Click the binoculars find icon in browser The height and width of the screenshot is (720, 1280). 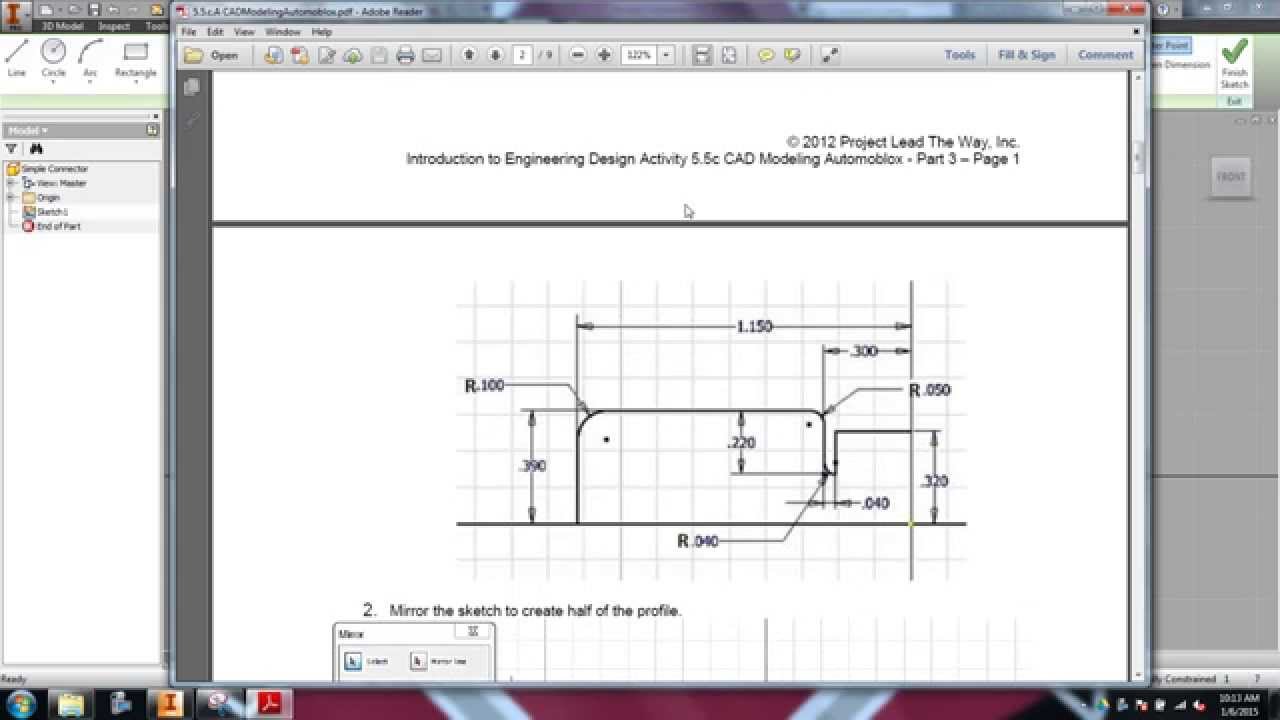pyautogui.click(x=38, y=148)
